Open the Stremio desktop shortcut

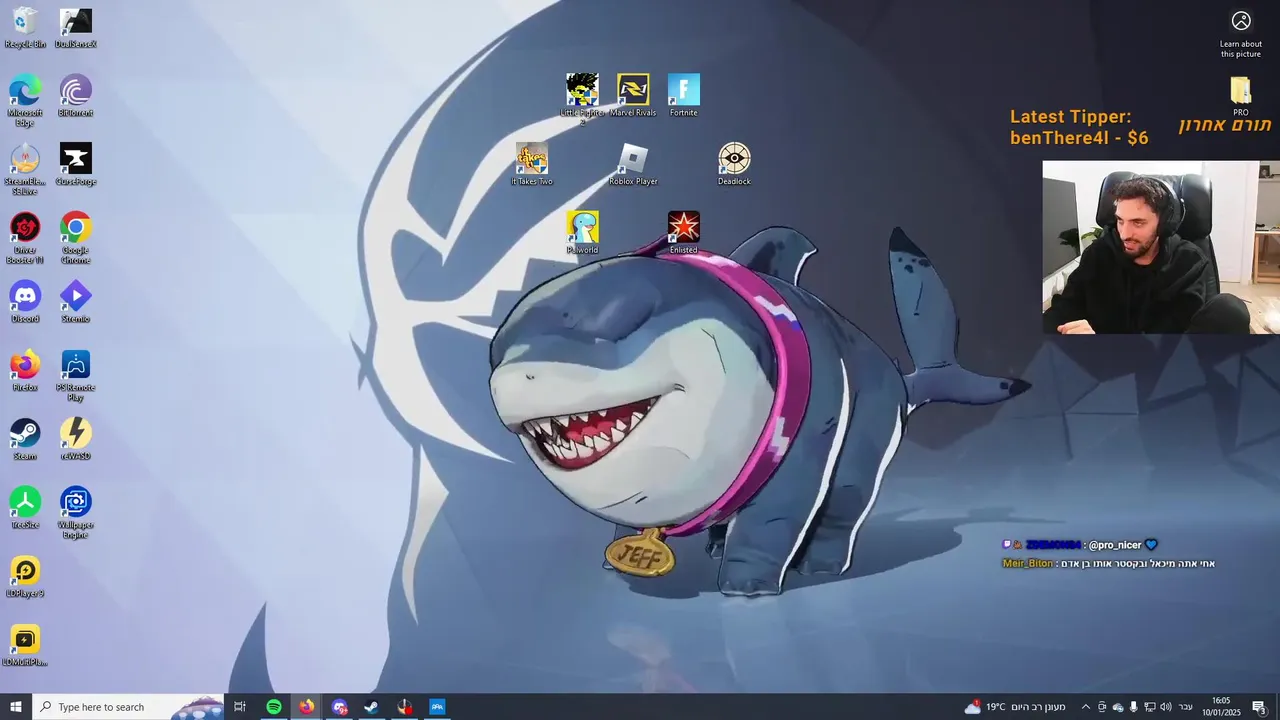pyautogui.click(x=76, y=301)
